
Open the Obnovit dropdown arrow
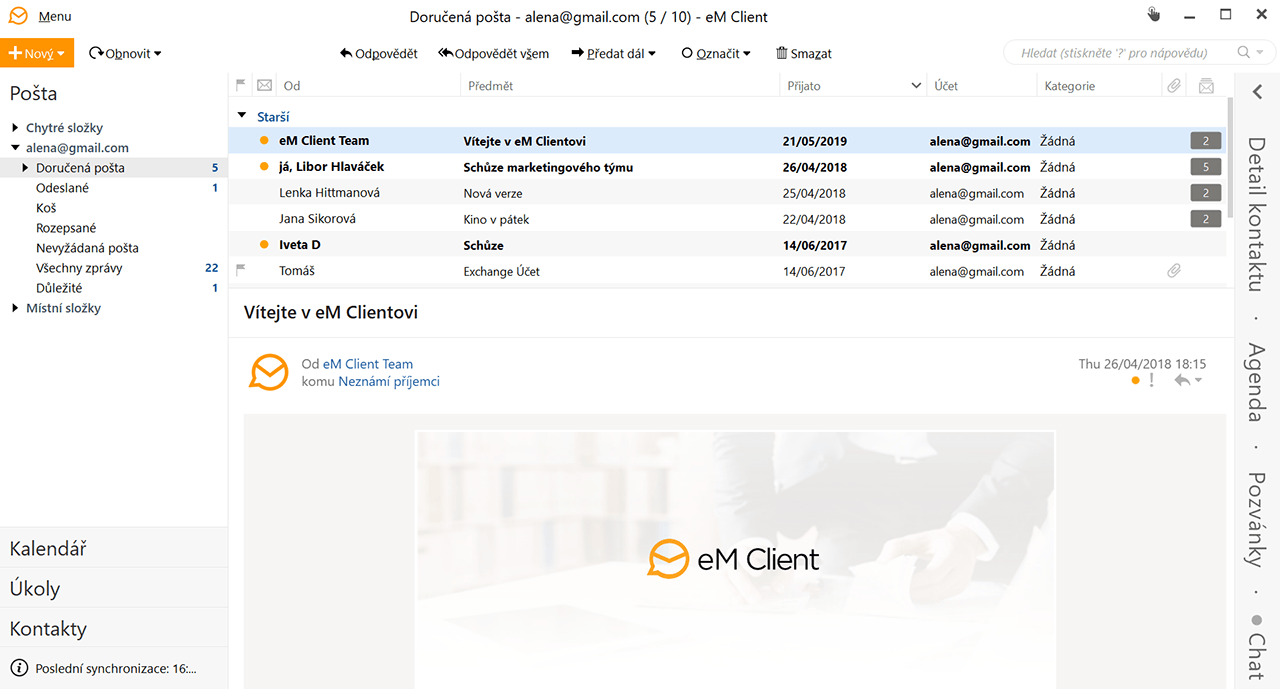click(x=157, y=54)
